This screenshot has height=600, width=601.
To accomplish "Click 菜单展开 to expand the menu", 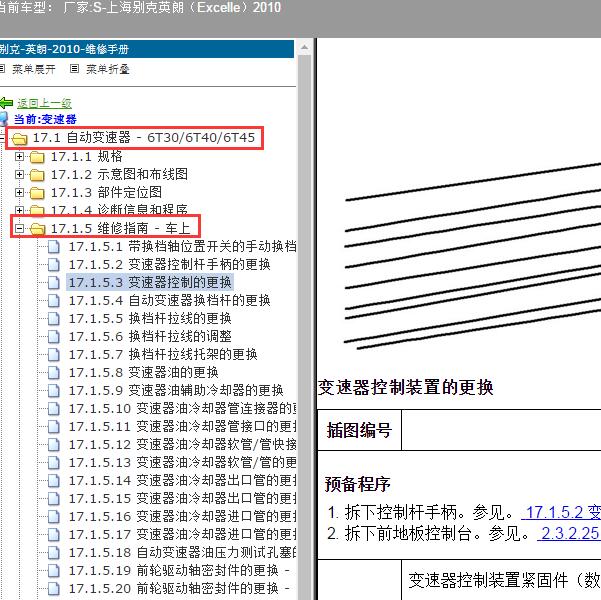I will (34, 69).
